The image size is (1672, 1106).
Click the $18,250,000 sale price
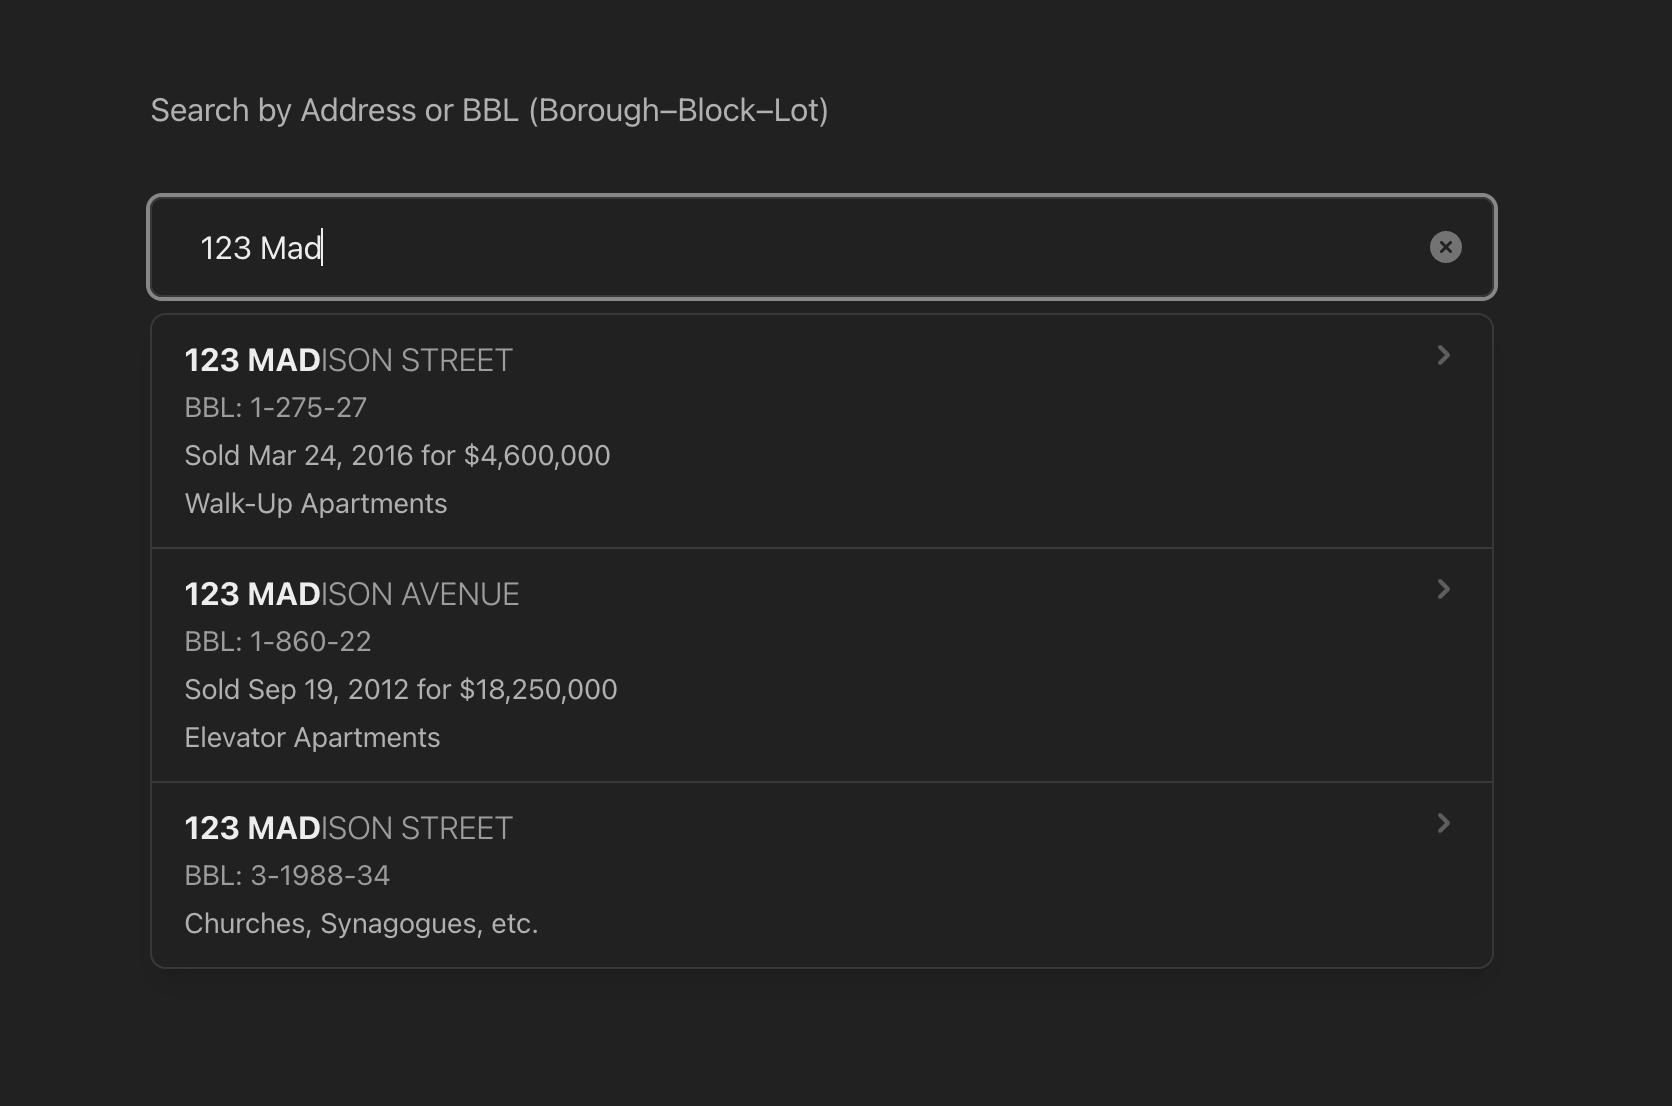click(x=538, y=690)
